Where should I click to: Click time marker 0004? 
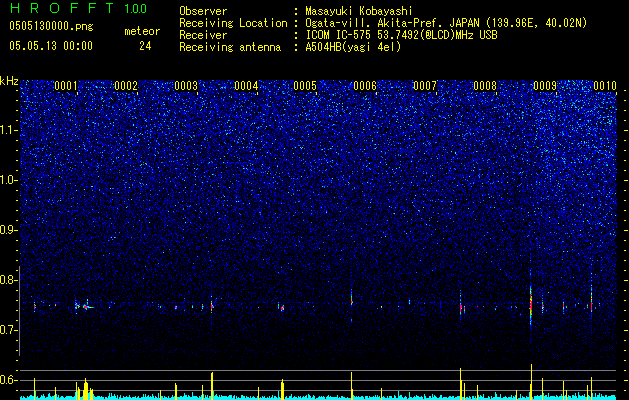tap(246, 86)
